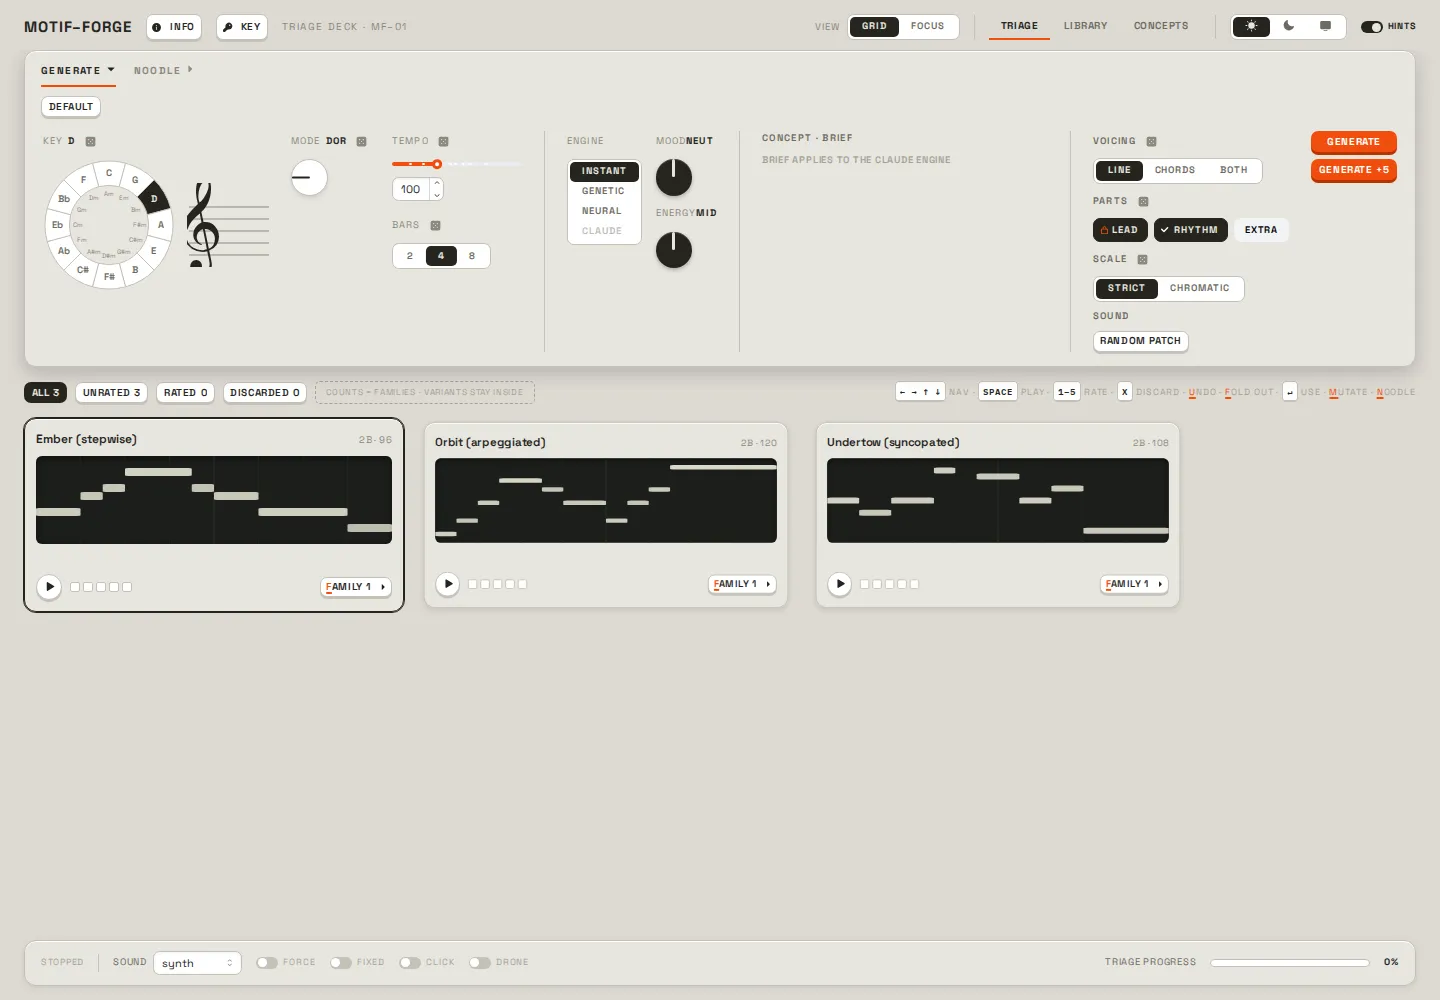Image resolution: width=1440 pixels, height=1000 pixels.
Task: Rate Ember with the first rating square
Action: click(75, 587)
